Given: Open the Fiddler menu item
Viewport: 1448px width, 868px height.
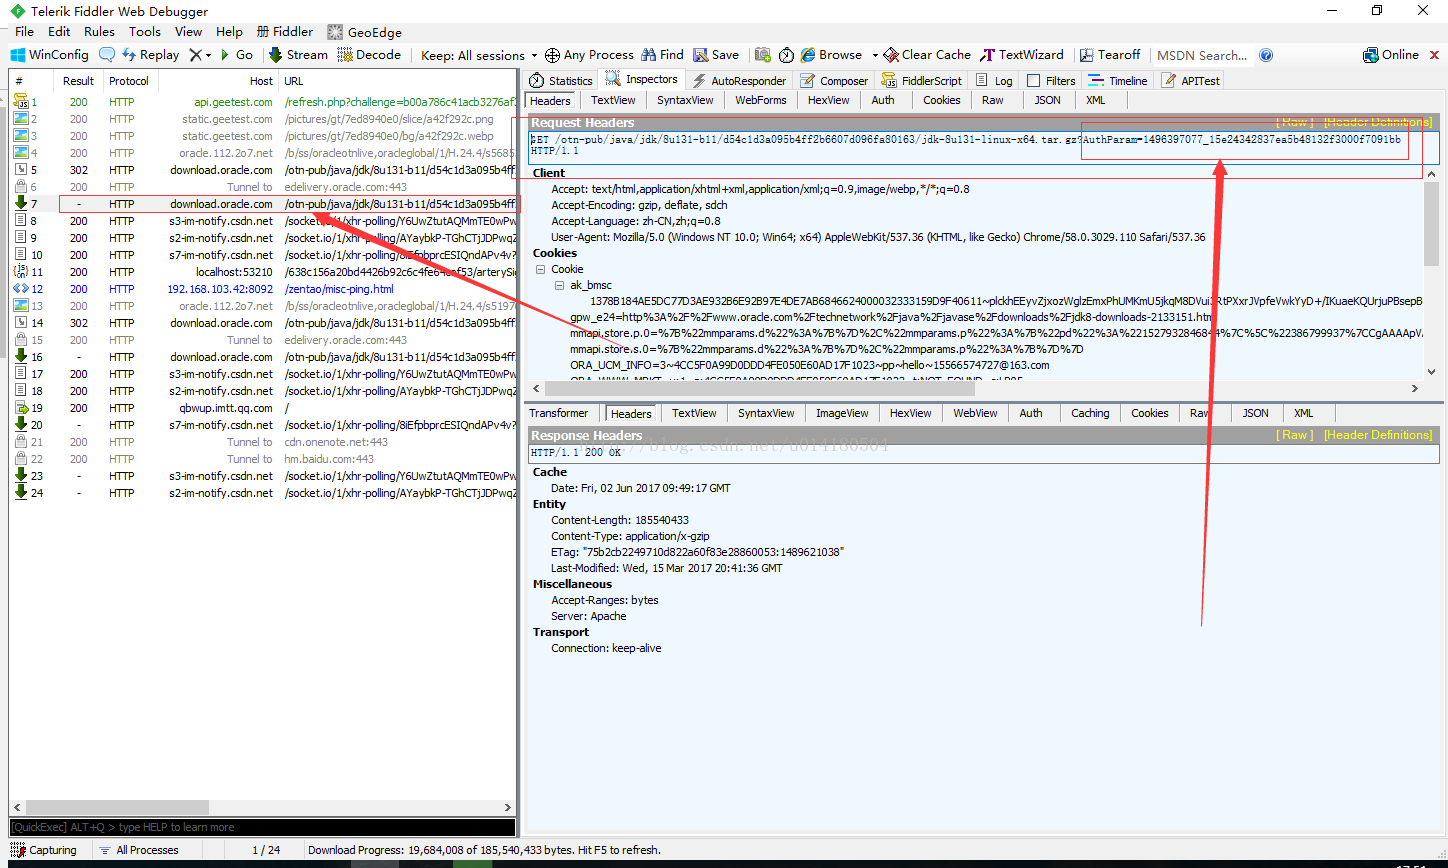Looking at the screenshot, I should (285, 31).
